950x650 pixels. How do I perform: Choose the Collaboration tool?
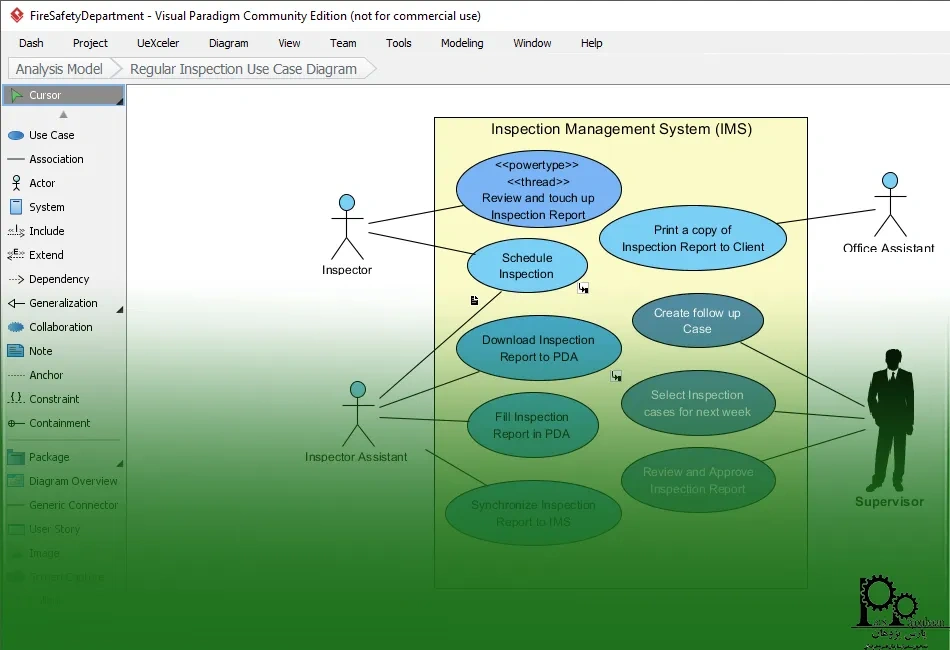16,327
